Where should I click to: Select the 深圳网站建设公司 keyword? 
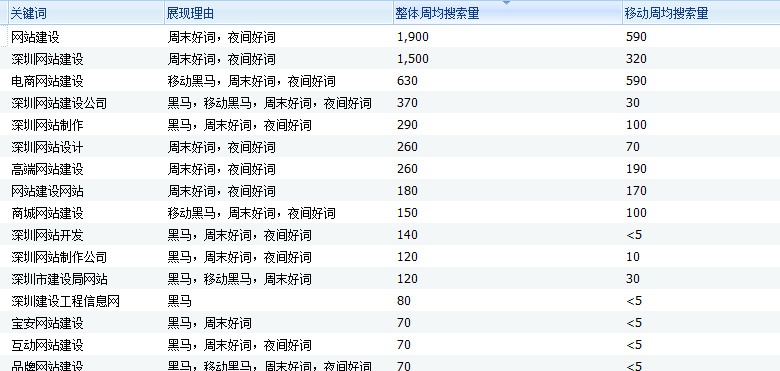point(59,103)
